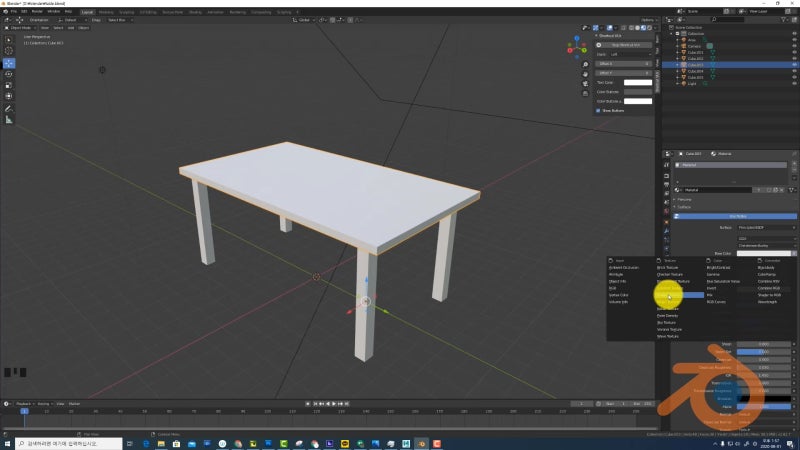Toggle visibility eye for Cube.004
This screenshot has height=450, width=800.
tap(794, 71)
